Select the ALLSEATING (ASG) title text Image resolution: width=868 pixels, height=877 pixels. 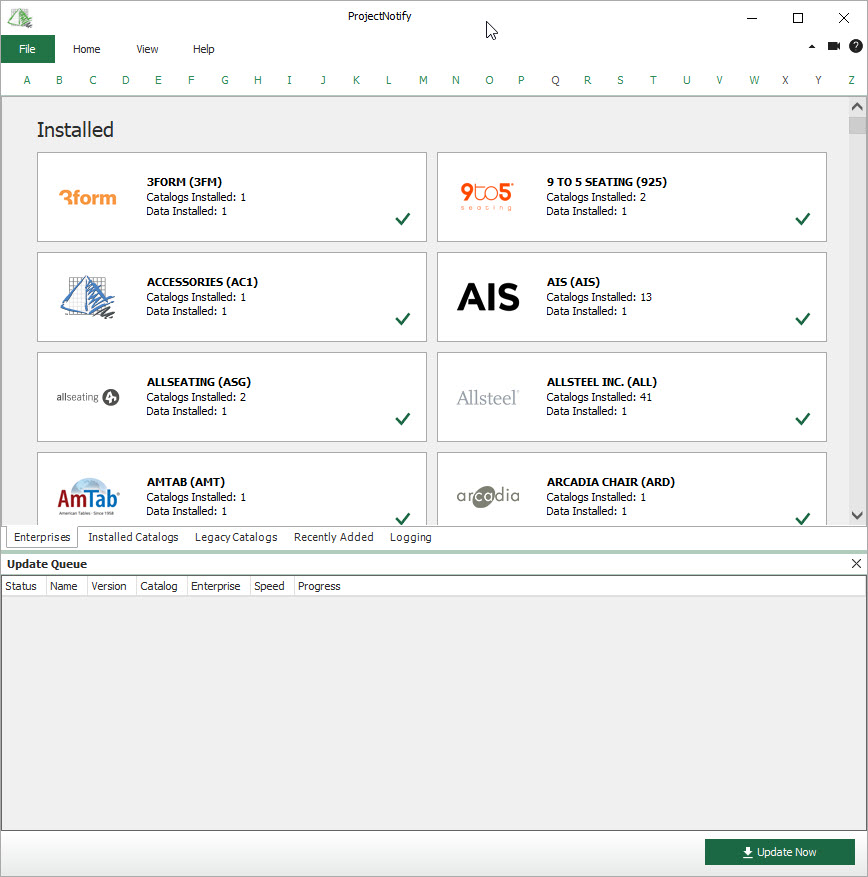[199, 382]
